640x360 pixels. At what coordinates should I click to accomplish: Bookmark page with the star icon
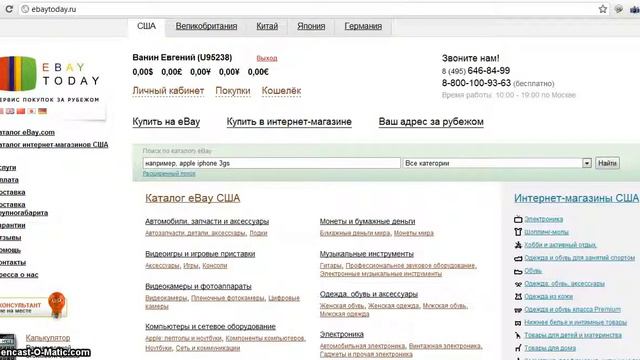coord(602,9)
